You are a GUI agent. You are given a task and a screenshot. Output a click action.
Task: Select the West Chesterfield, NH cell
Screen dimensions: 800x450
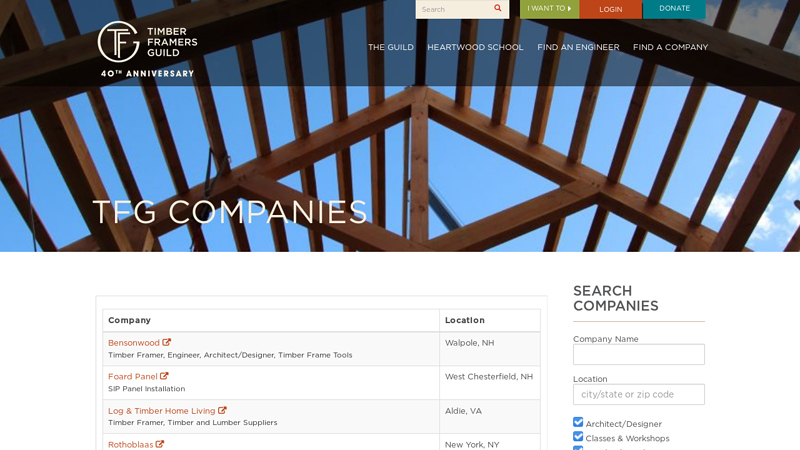490,383
